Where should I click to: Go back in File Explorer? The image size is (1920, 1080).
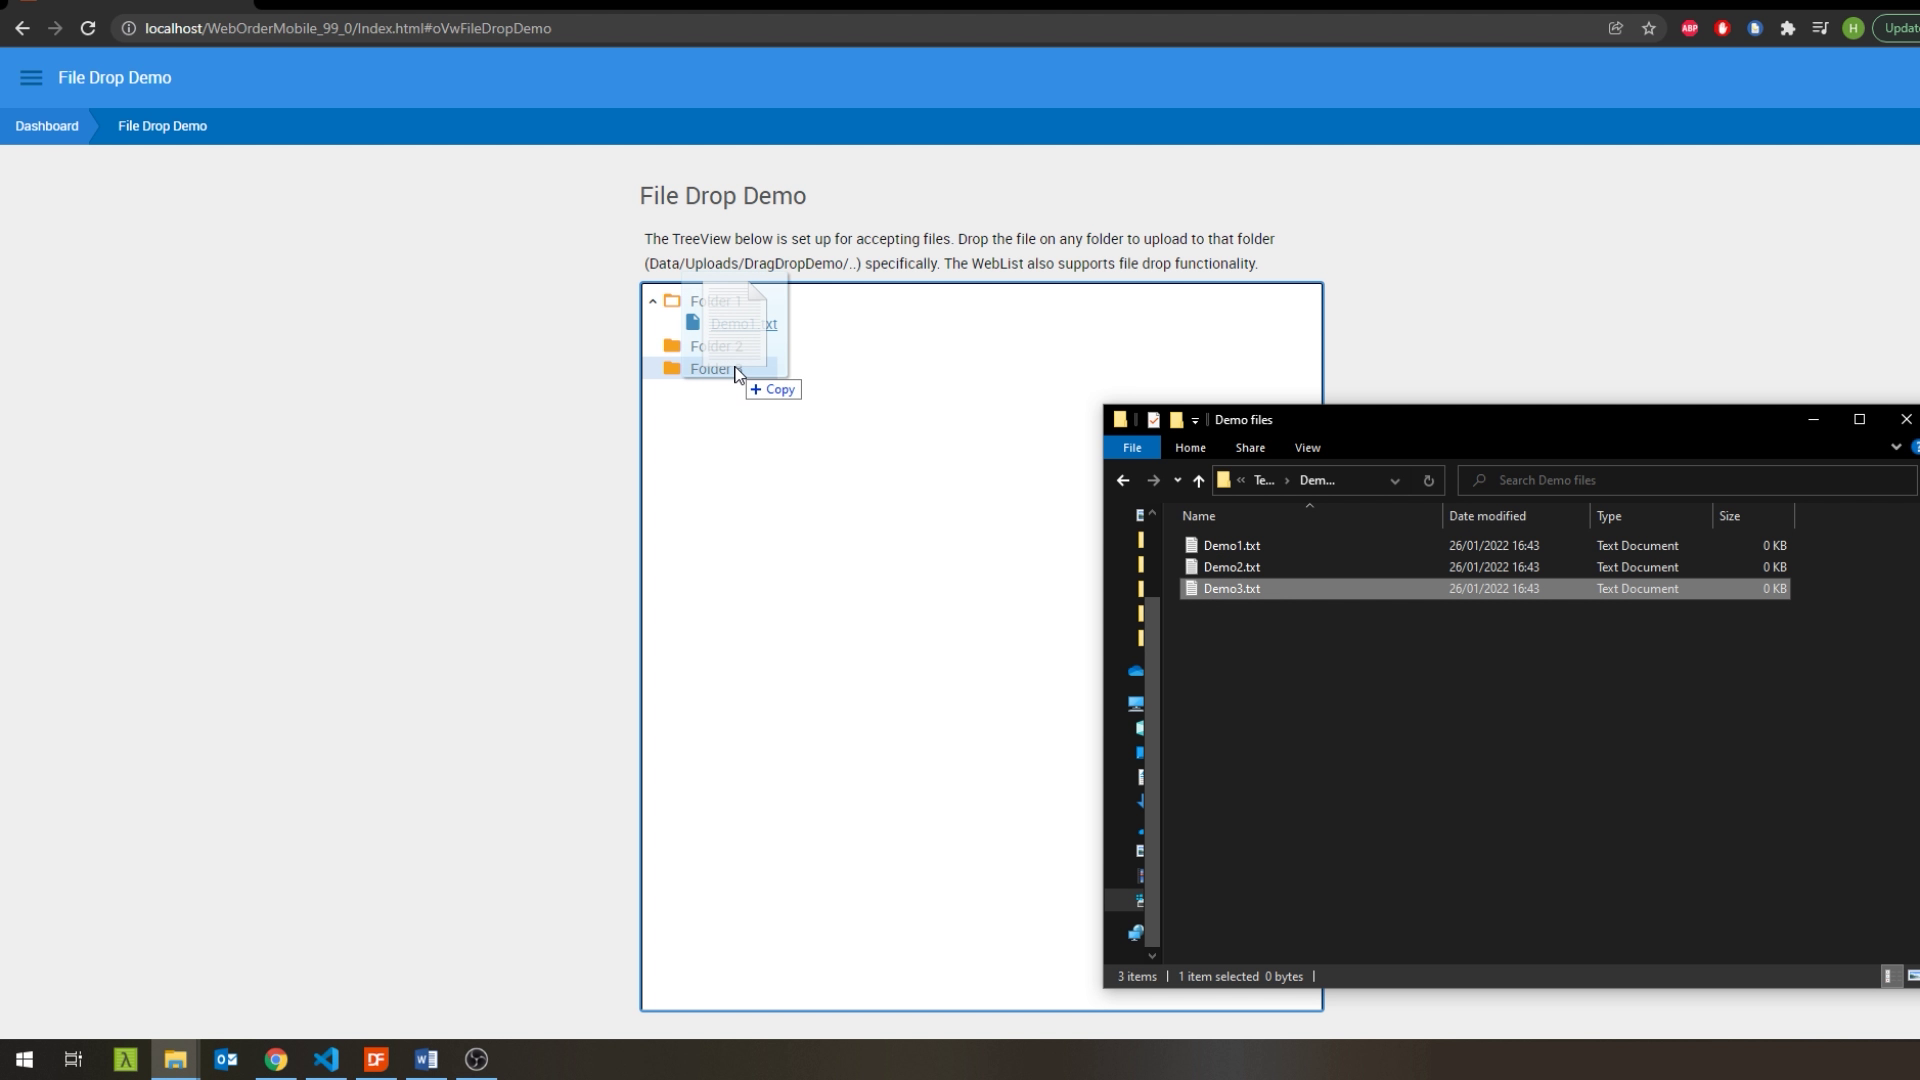pos(1123,481)
